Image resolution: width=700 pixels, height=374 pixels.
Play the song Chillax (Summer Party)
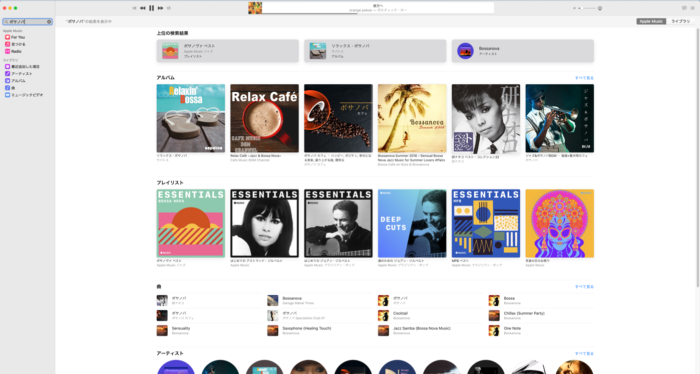click(541, 316)
